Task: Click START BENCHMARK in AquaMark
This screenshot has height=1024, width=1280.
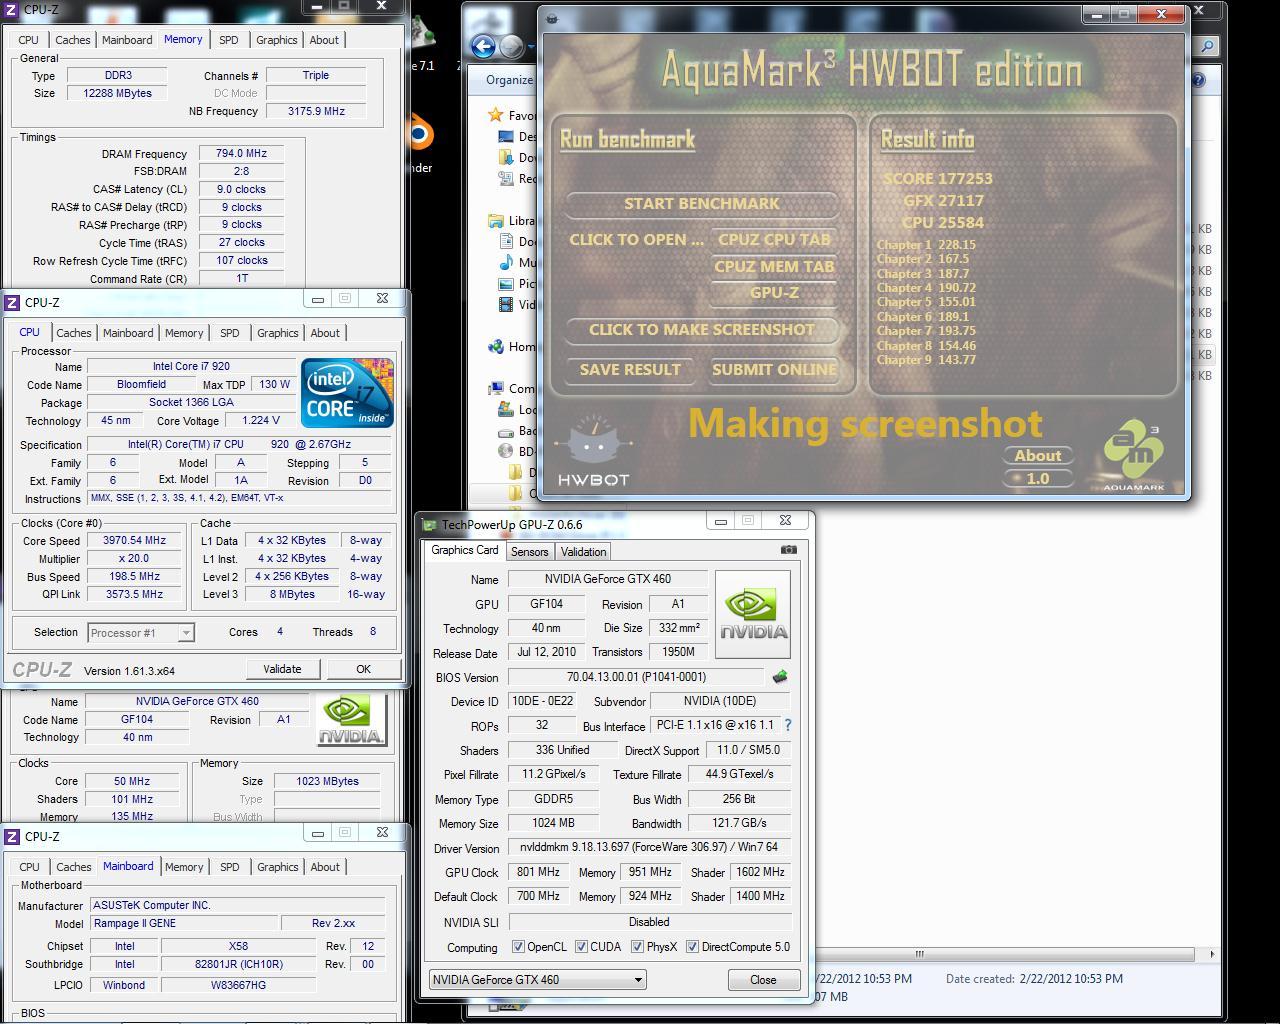Action: coord(701,204)
